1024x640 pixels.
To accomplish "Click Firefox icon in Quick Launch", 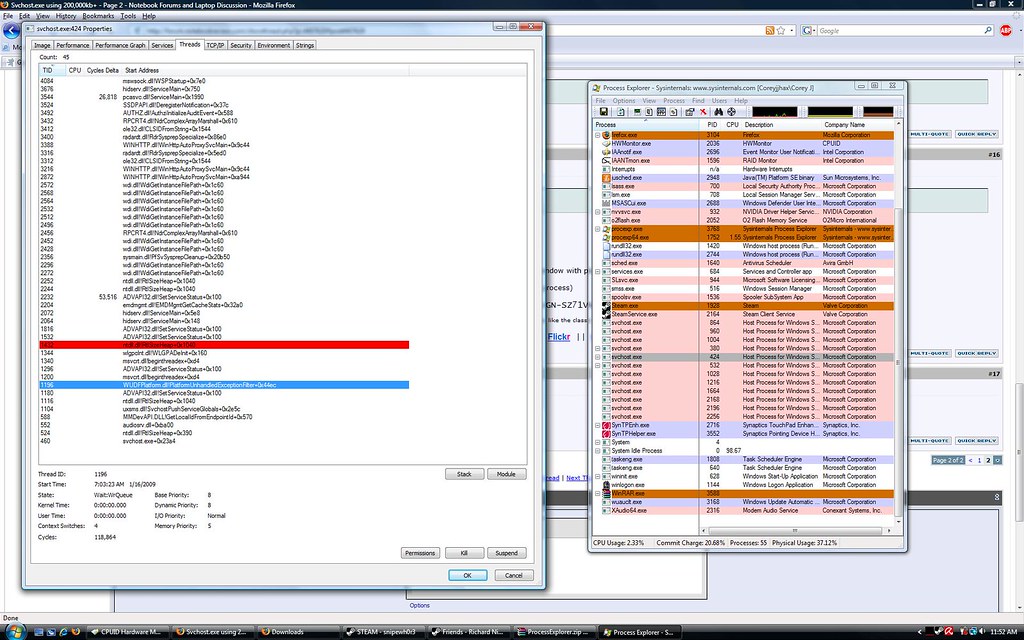I will (76, 632).
